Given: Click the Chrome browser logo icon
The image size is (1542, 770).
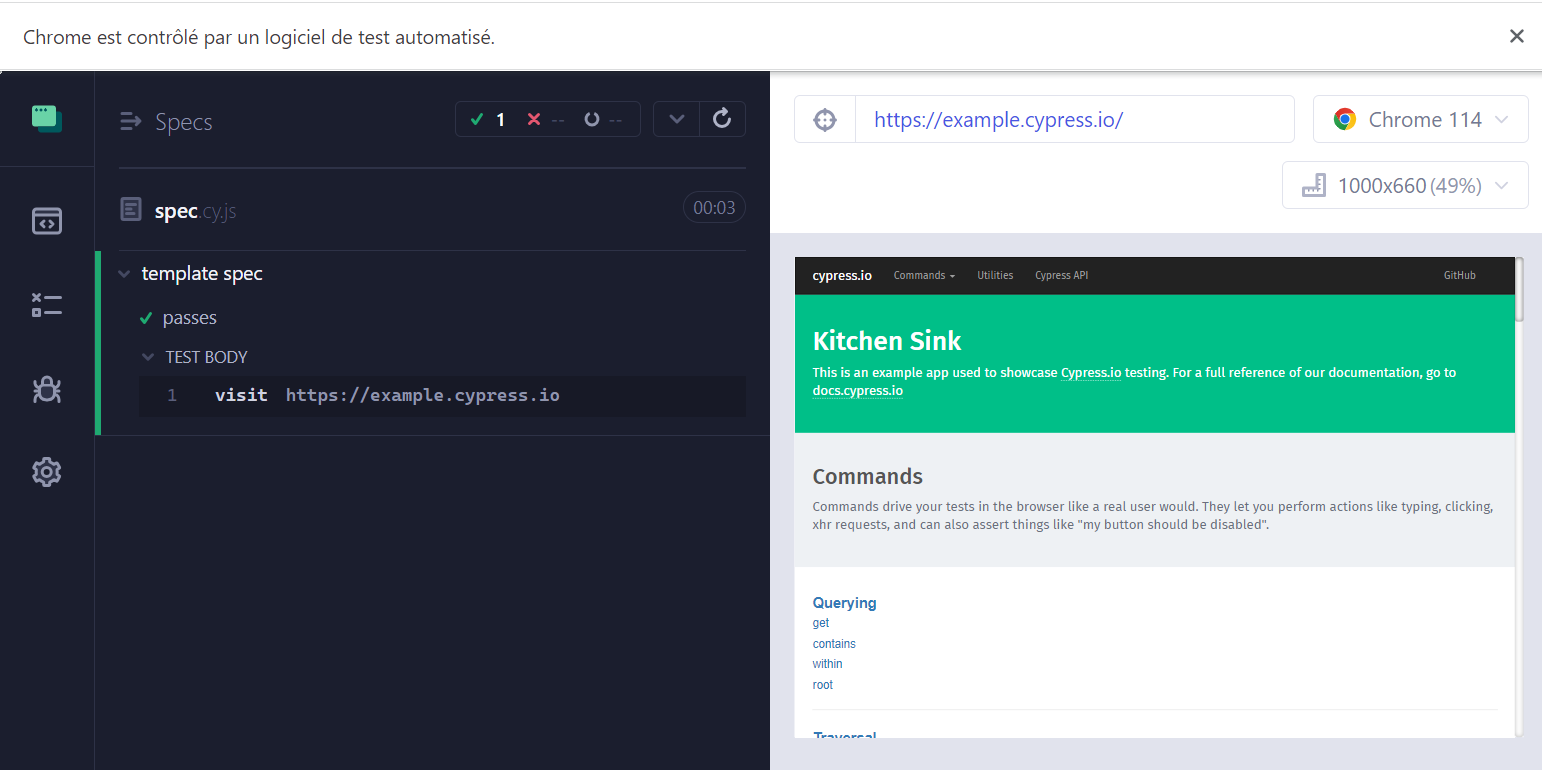Looking at the screenshot, I should 1345,120.
